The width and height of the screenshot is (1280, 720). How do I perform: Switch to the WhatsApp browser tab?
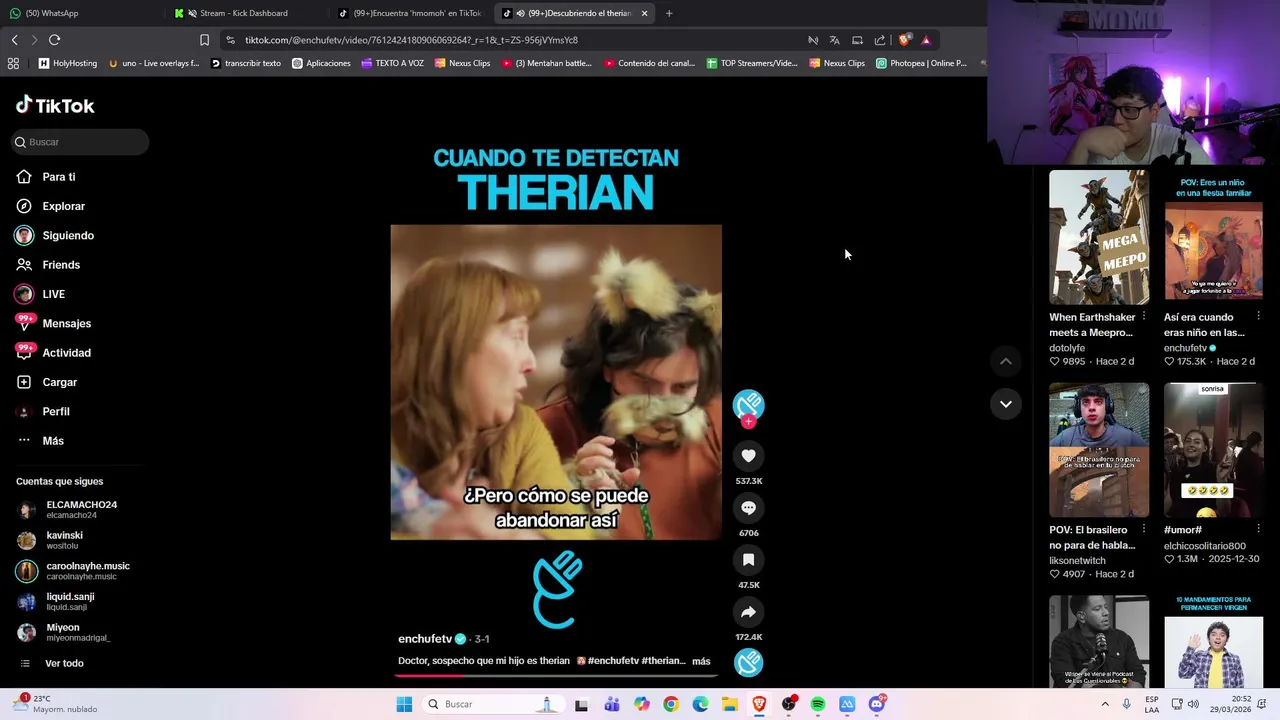point(80,13)
